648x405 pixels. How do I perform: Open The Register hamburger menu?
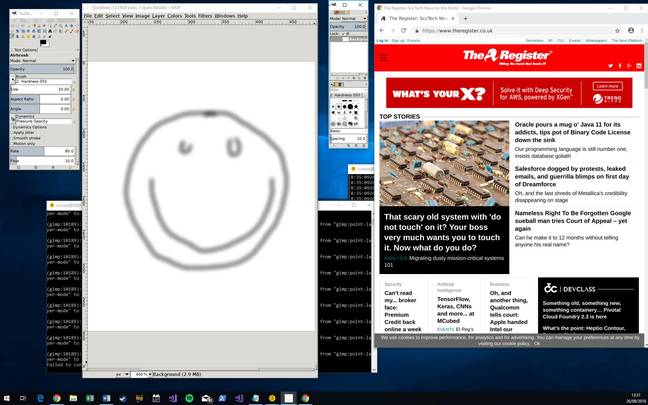coord(384,57)
